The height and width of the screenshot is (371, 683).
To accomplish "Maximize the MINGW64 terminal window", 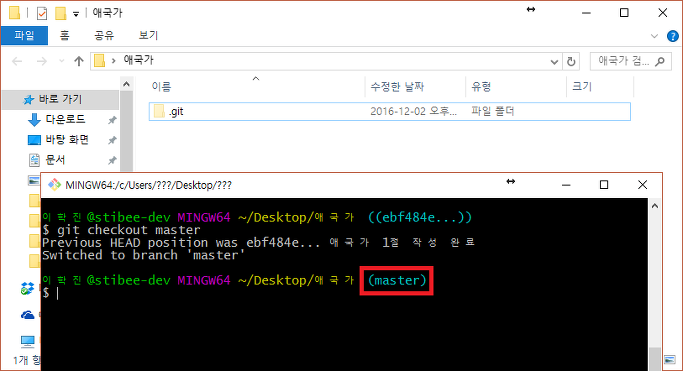I will (x=604, y=185).
